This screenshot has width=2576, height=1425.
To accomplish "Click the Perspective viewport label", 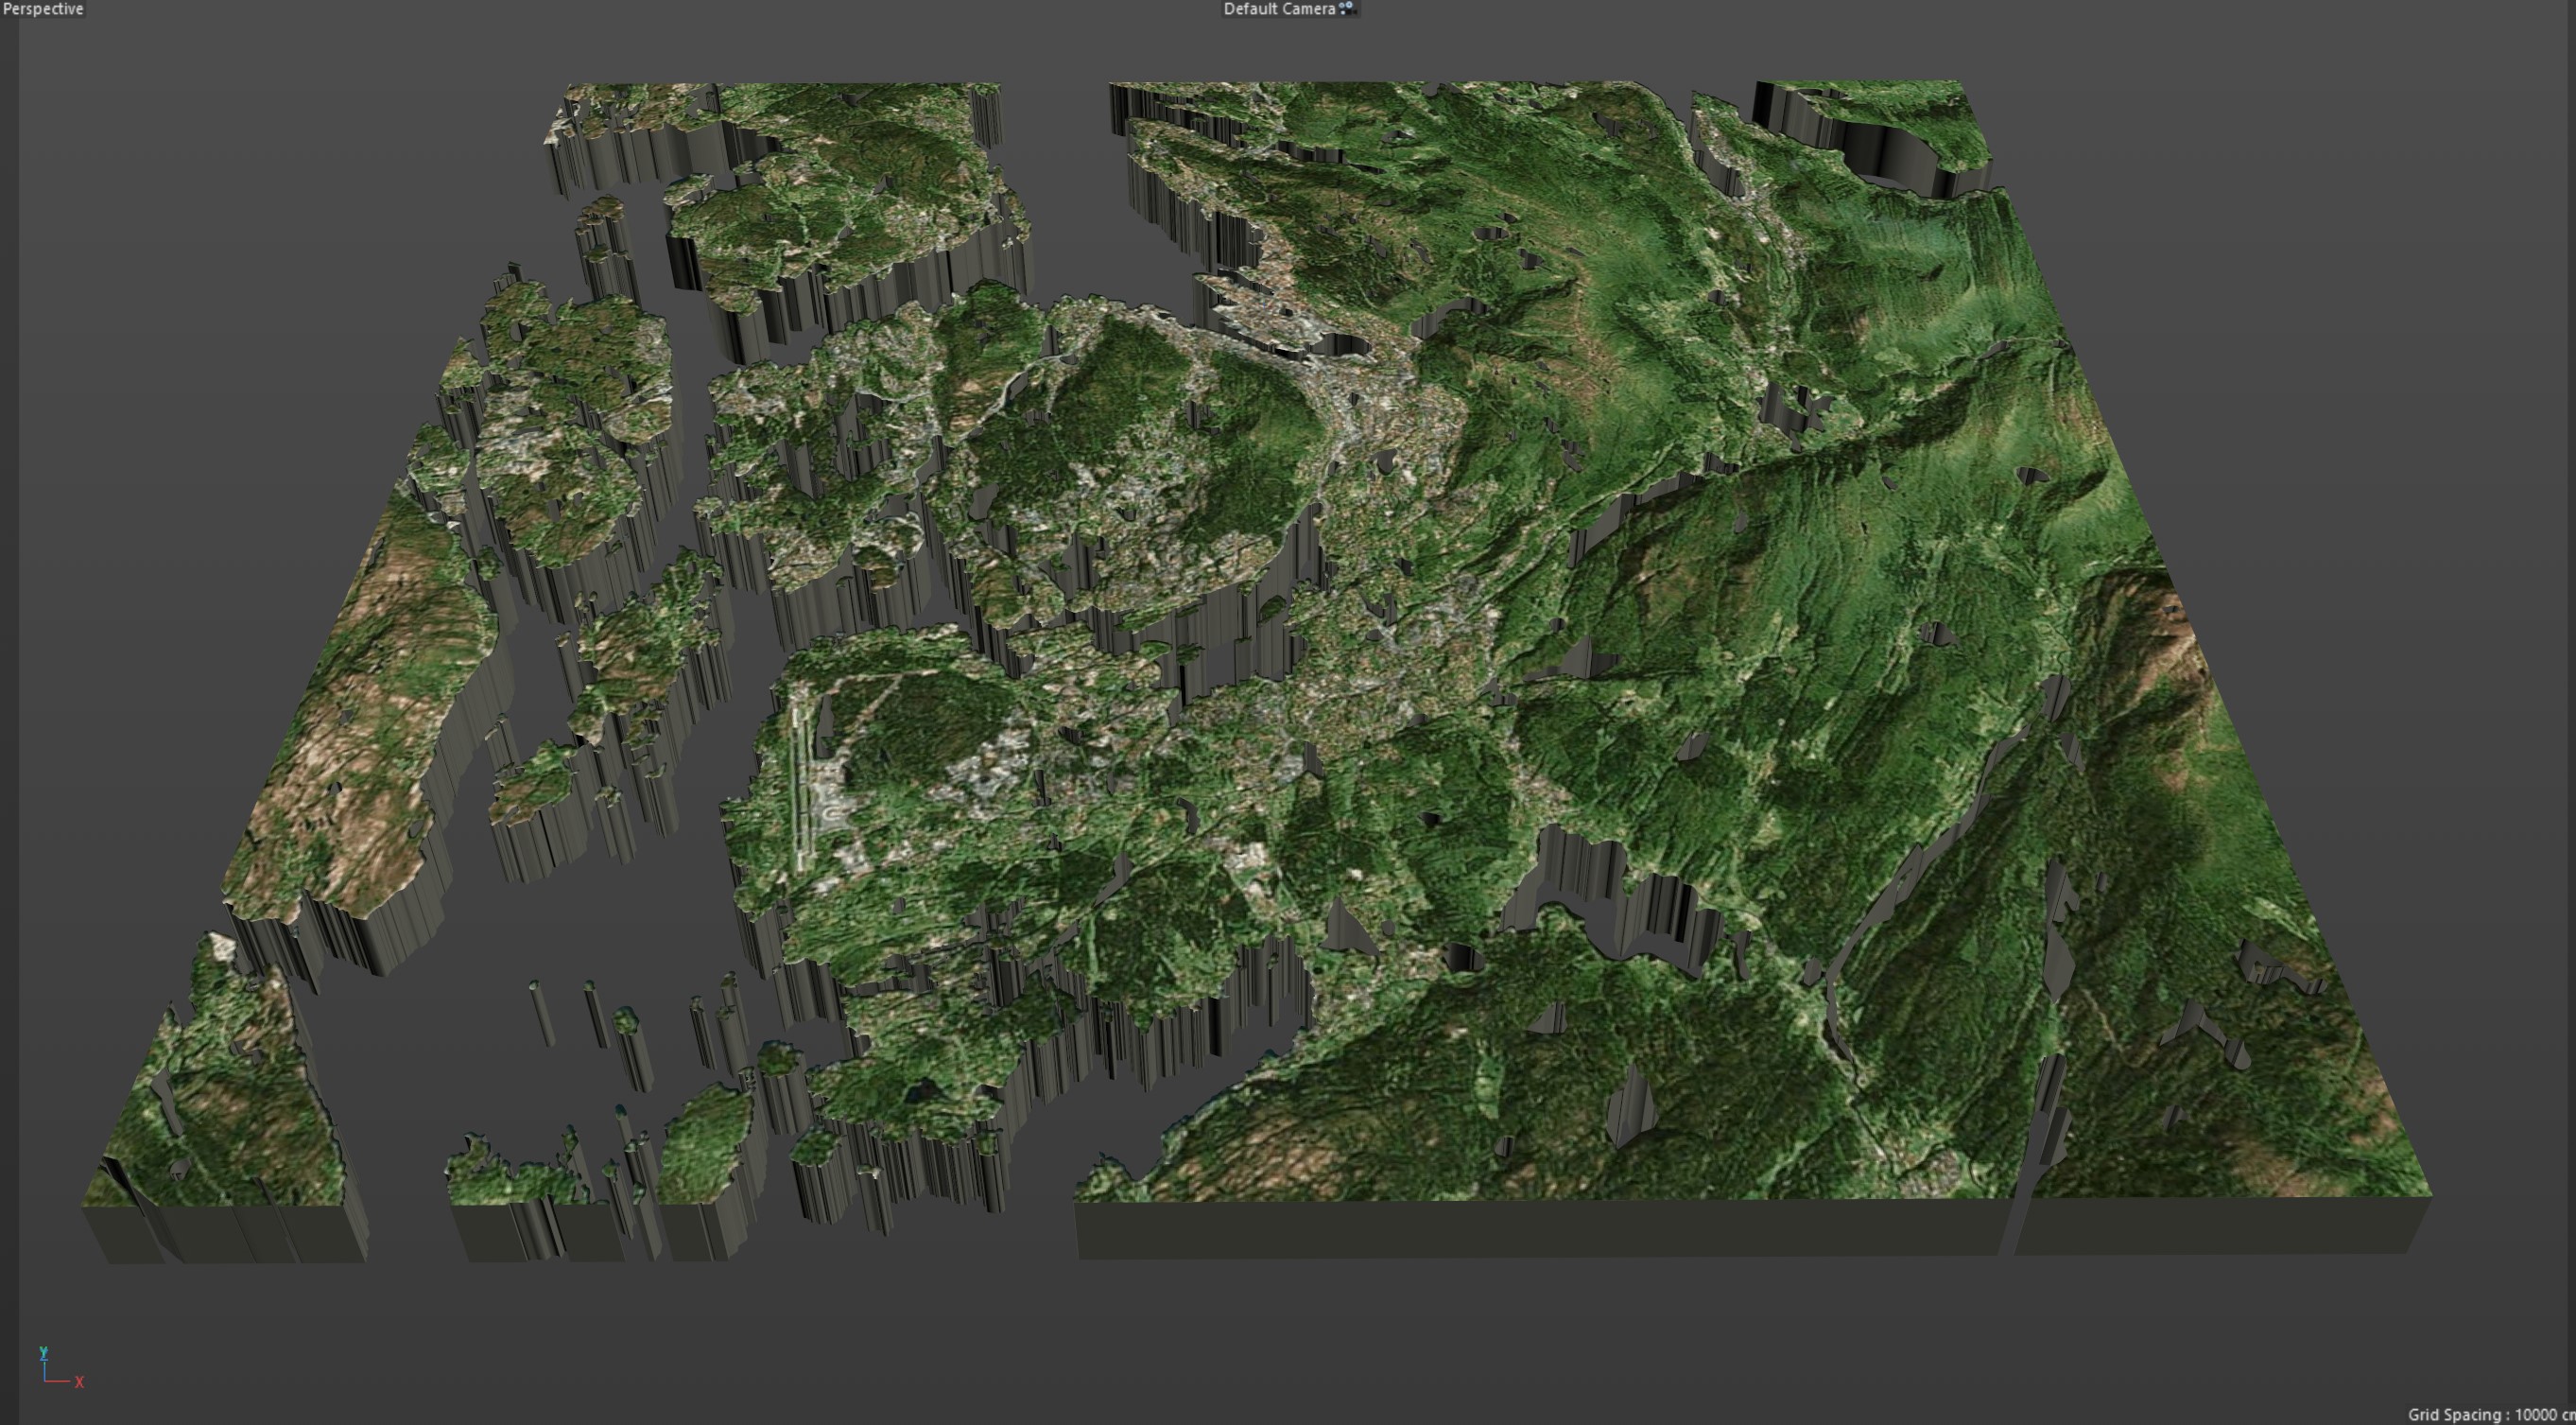I will tap(43, 9).
